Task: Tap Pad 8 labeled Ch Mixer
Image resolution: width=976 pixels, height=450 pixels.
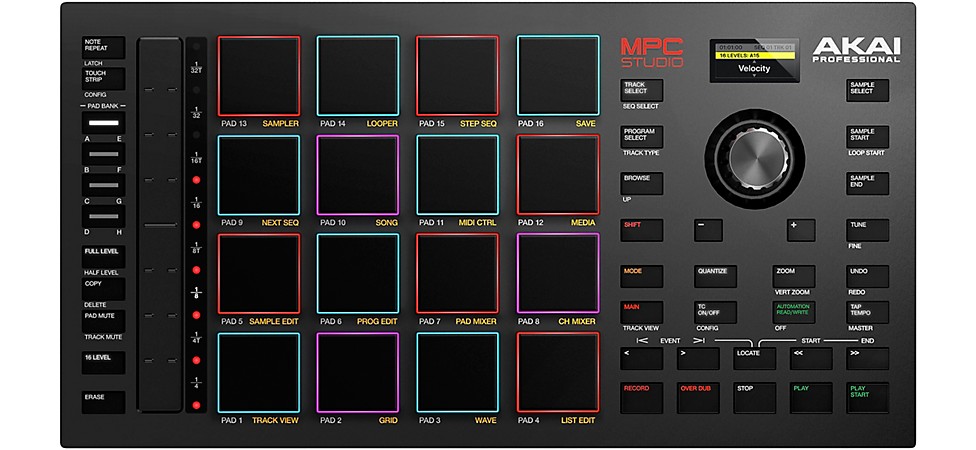Action: click(x=558, y=274)
